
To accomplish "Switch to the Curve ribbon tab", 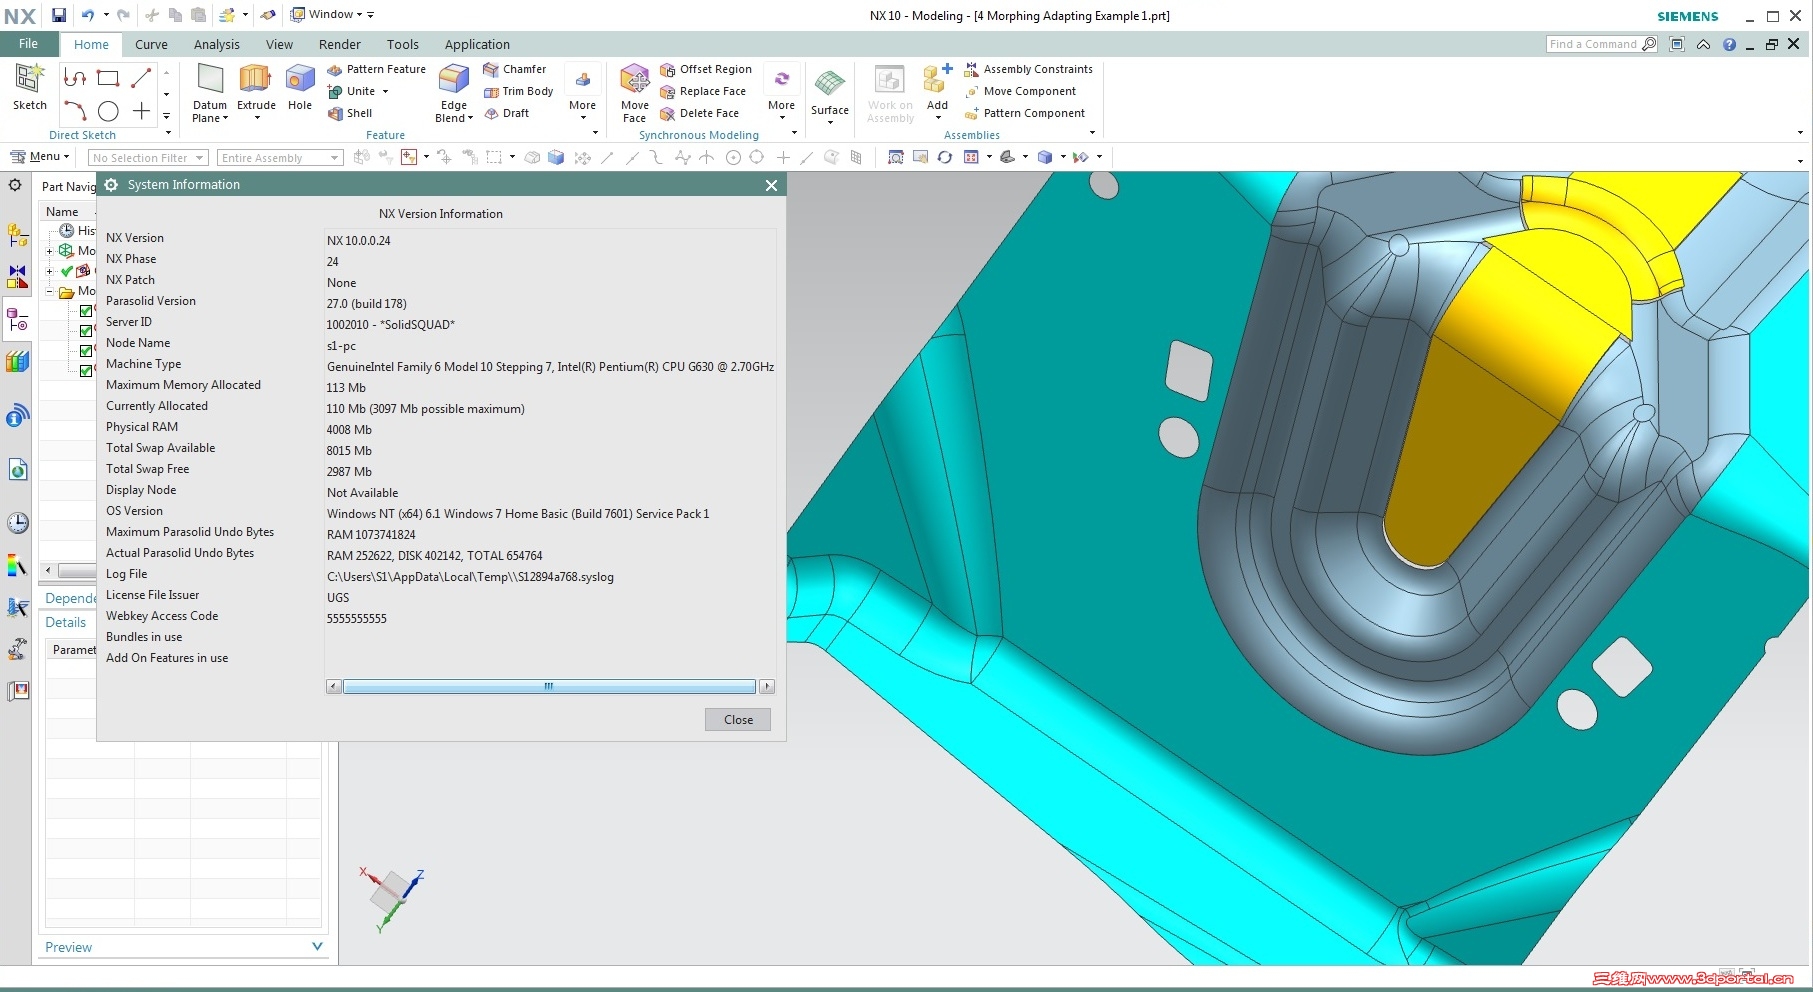I will click(151, 44).
